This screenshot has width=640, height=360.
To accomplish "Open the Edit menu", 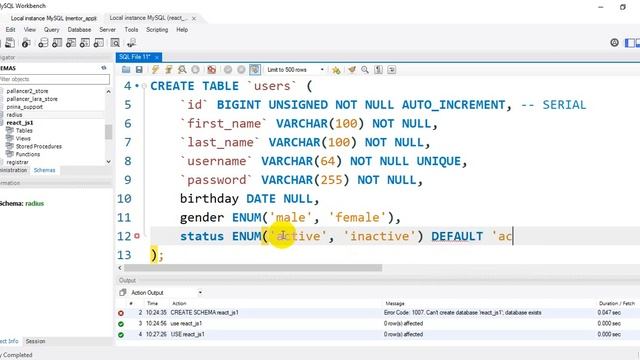I will (x=10, y=30).
